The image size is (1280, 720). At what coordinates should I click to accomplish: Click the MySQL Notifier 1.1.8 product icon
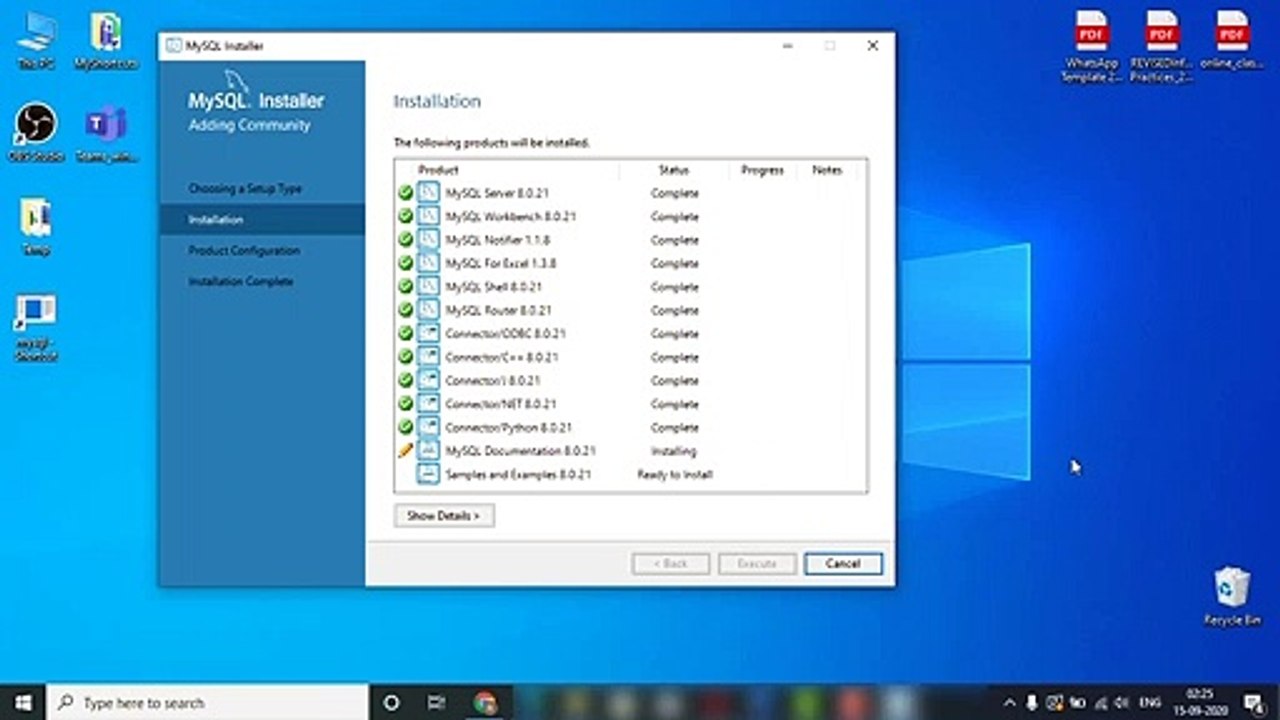[428, 240]
